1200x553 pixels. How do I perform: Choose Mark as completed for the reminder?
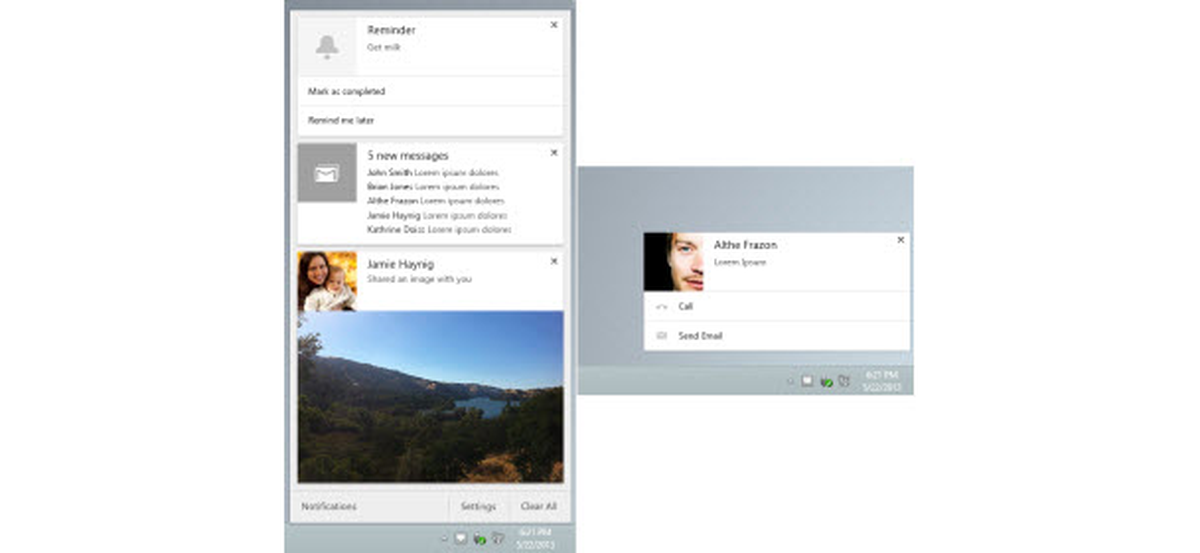(x=430, y=91)
